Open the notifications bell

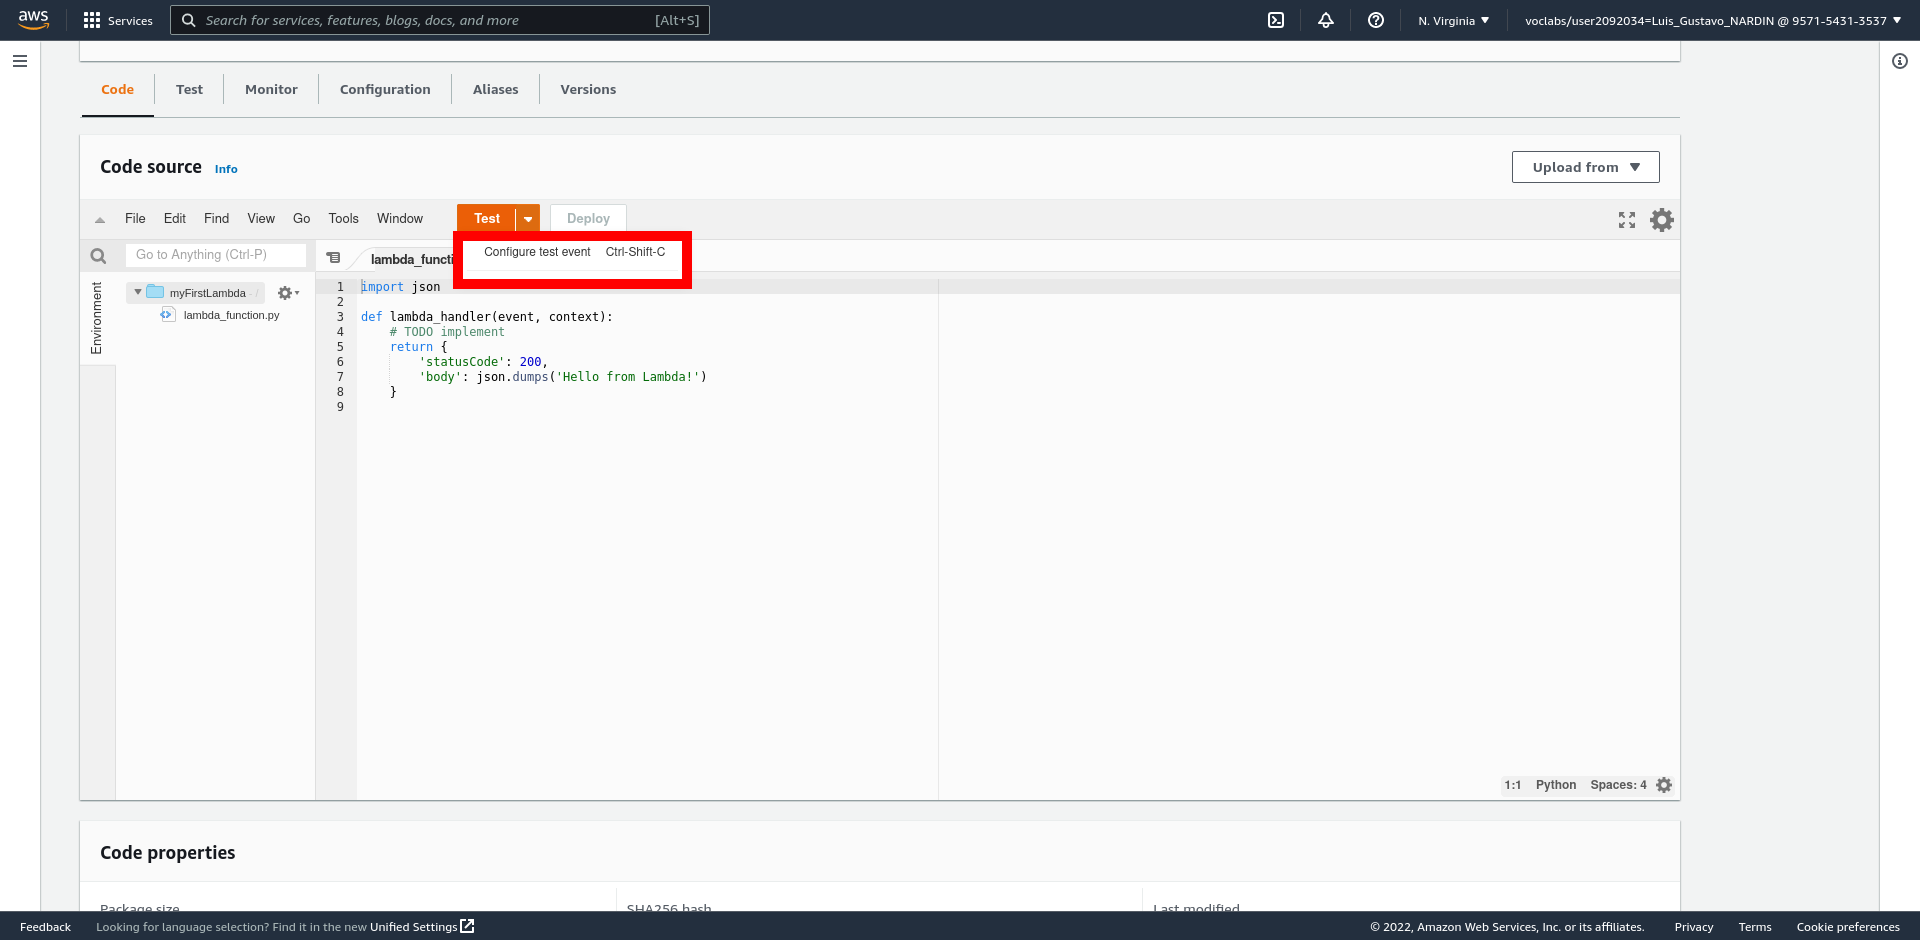[1326, 20]
